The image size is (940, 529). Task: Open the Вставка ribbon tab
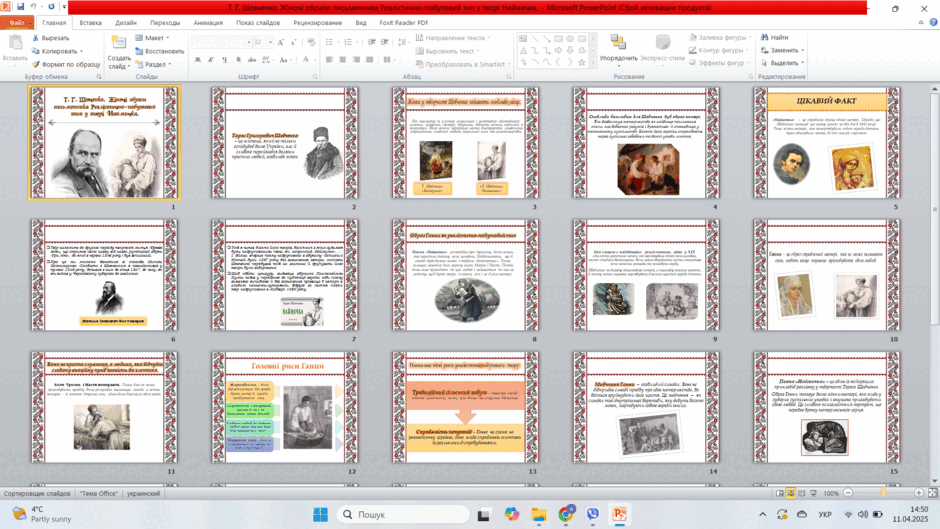point(91,23)
